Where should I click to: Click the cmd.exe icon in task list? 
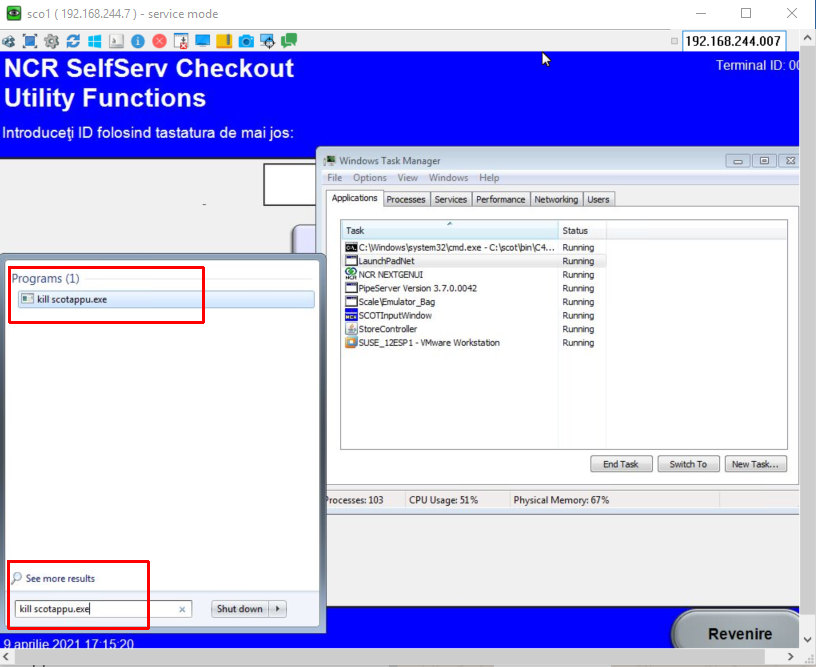tap(351, 247)
